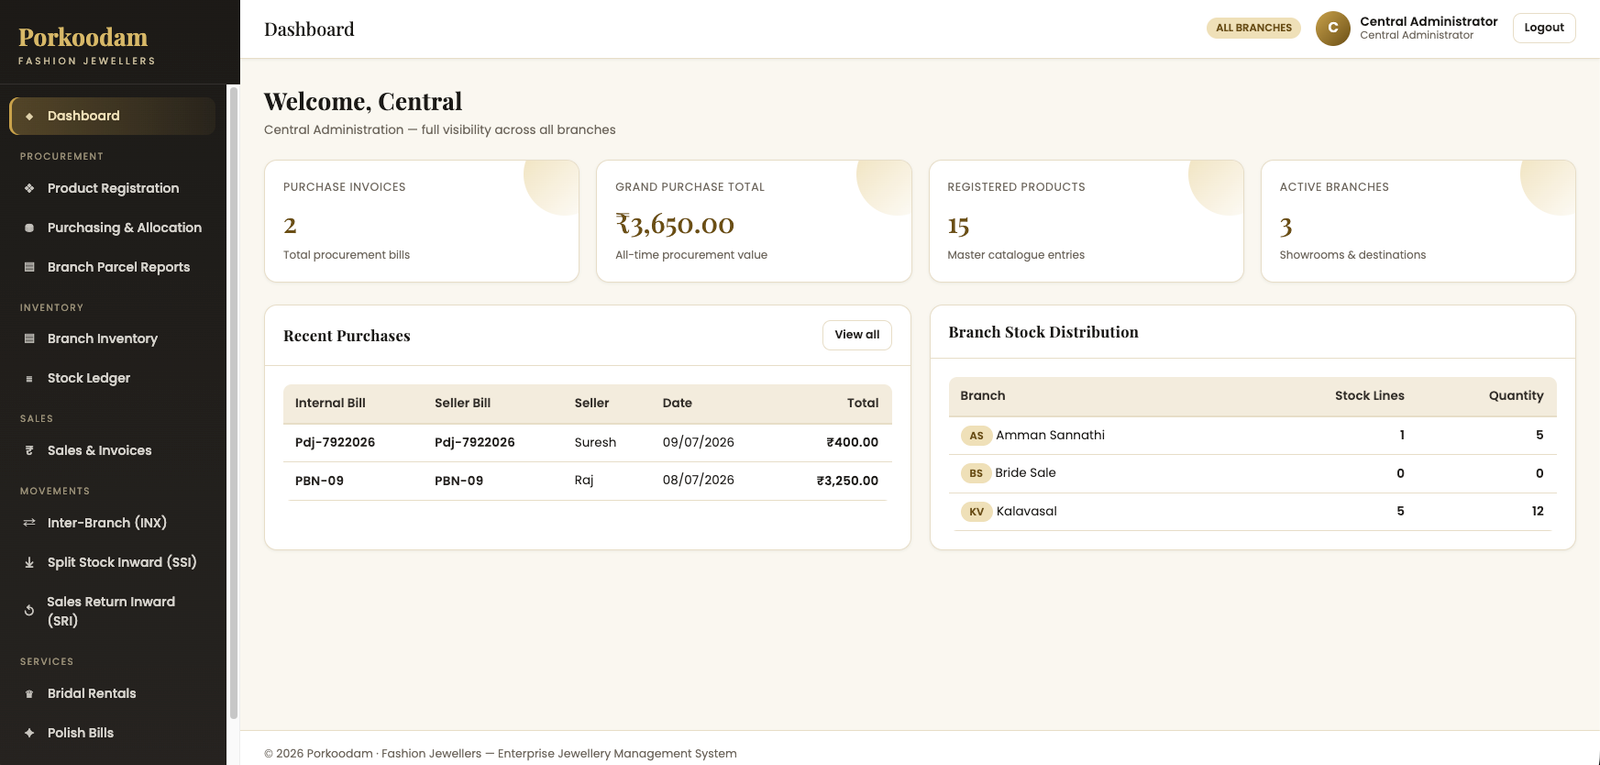The width and height of the screenshot is (1600, 765).
Task: Open Product Registration page
Action: [112, 188]
